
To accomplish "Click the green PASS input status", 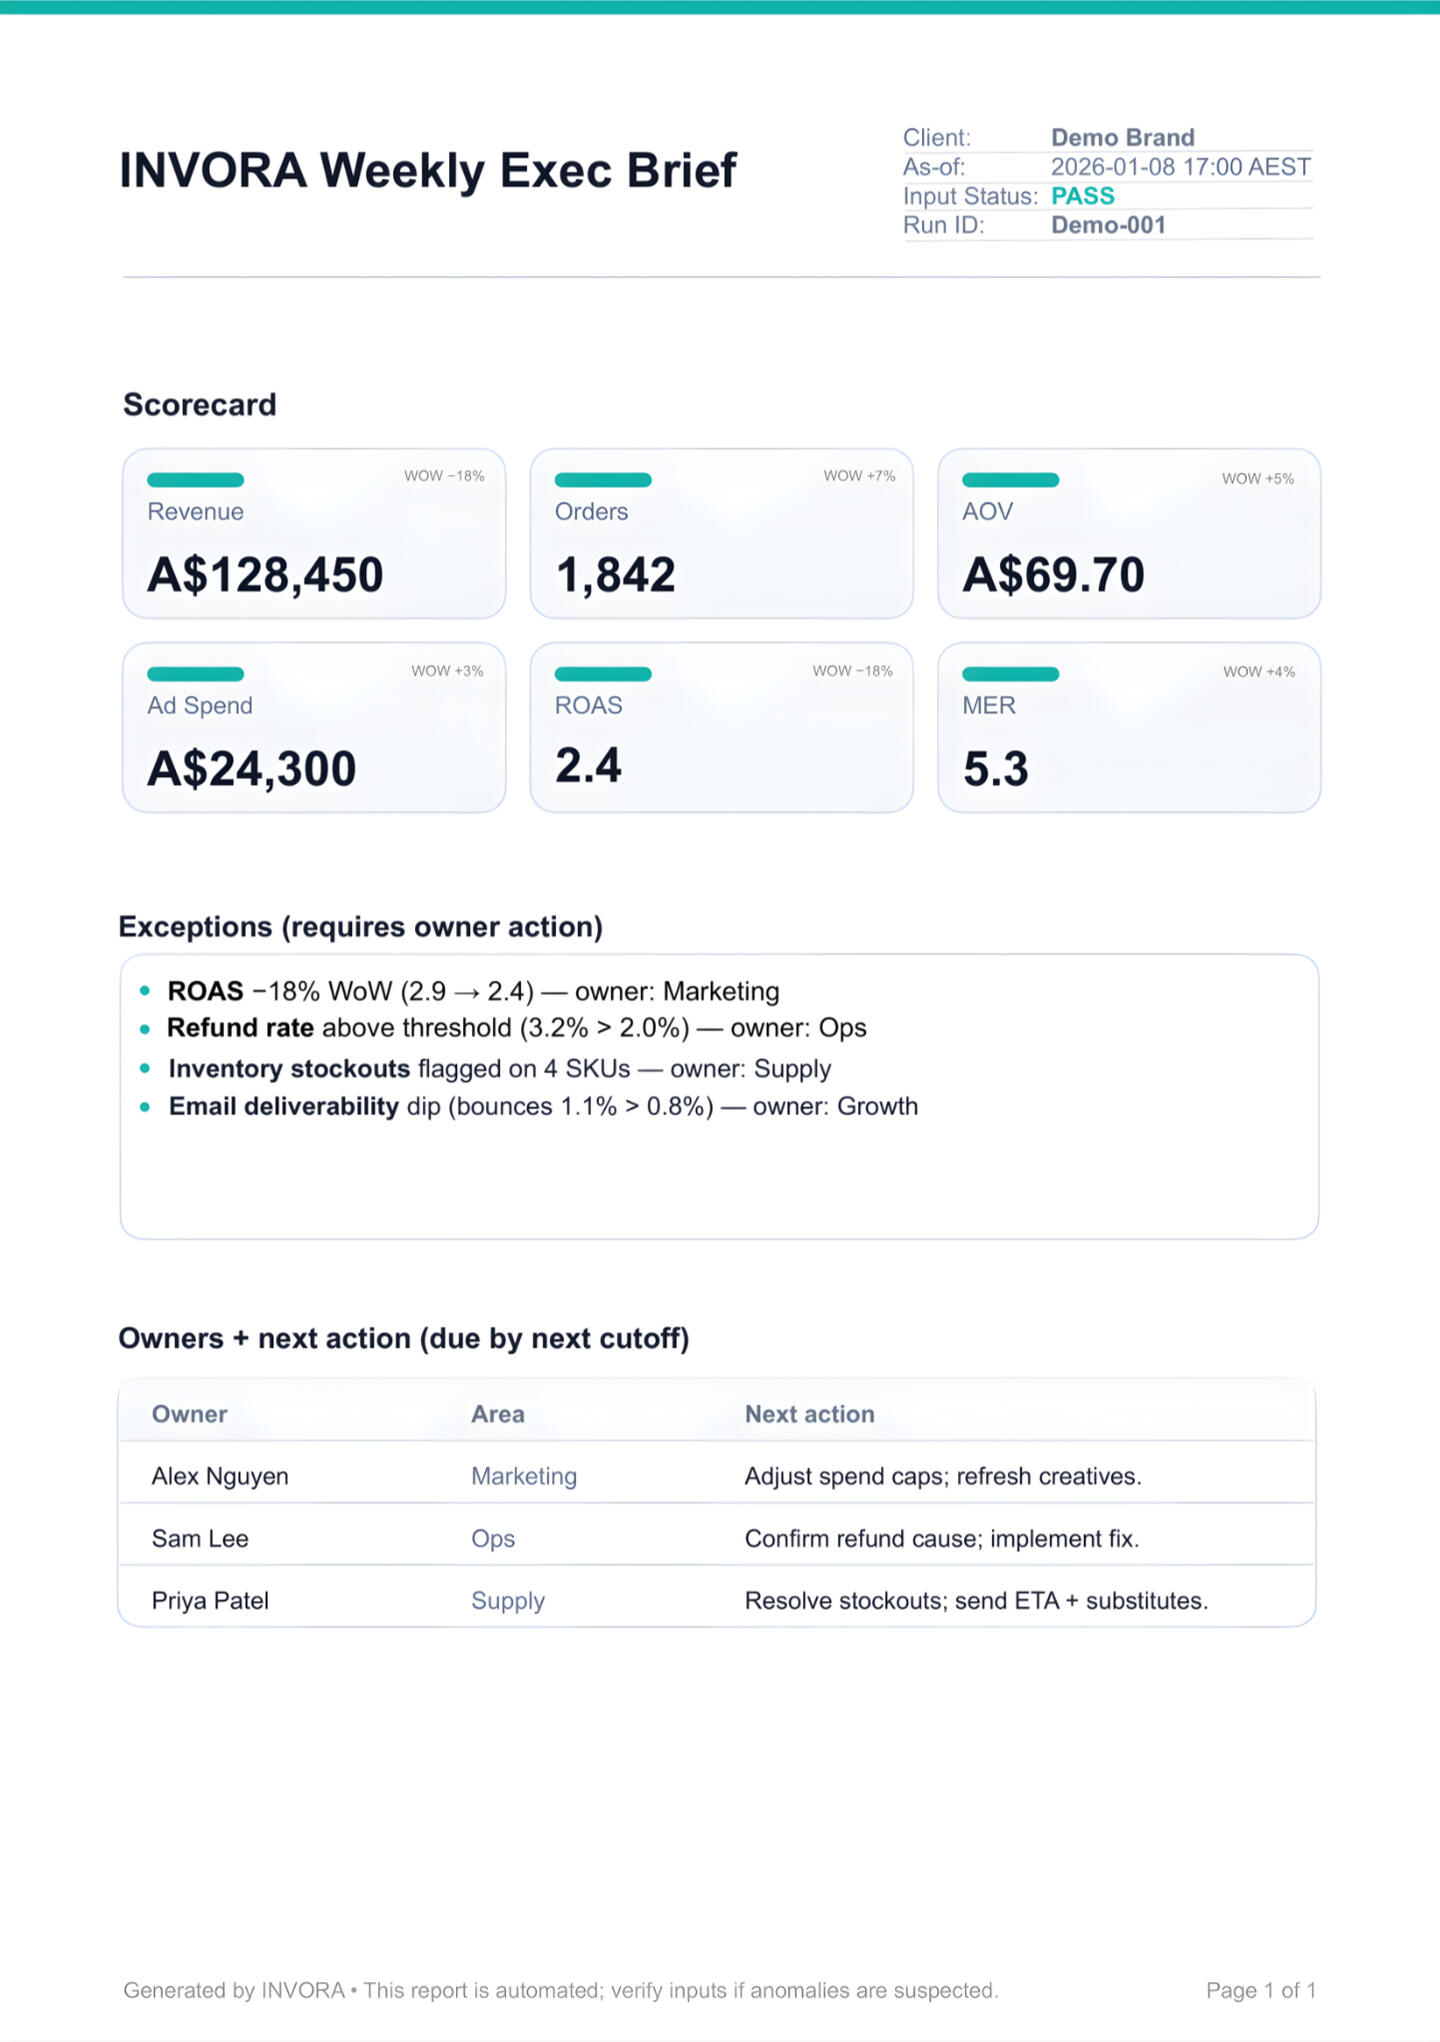I will [x=1082, y=196].
